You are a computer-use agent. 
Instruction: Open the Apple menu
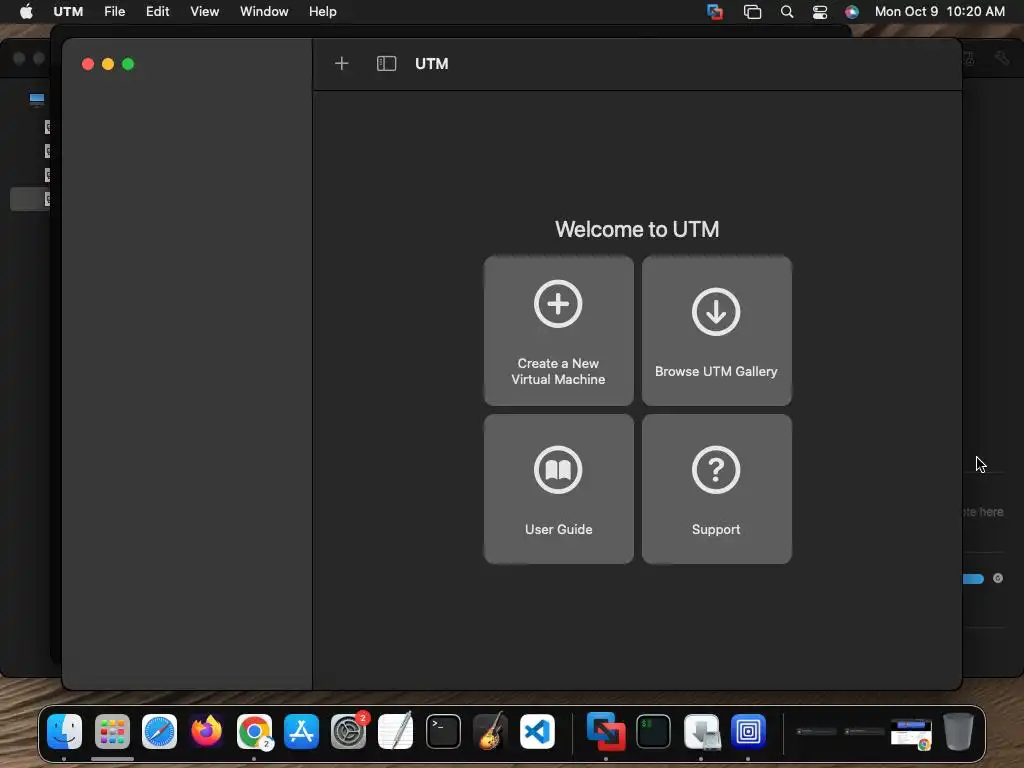(26, 12)
